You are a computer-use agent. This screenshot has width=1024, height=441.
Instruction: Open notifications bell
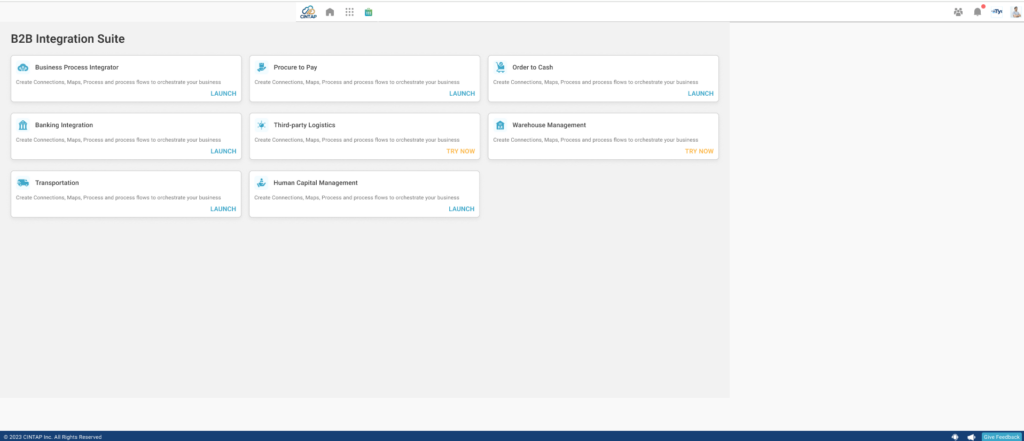[x=978, y=12]
